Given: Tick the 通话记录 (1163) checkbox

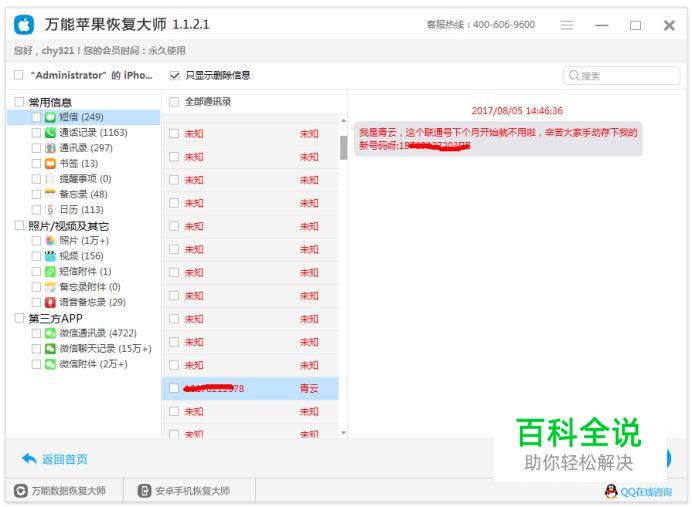Looking at the screenshot, I should point(36,132).
